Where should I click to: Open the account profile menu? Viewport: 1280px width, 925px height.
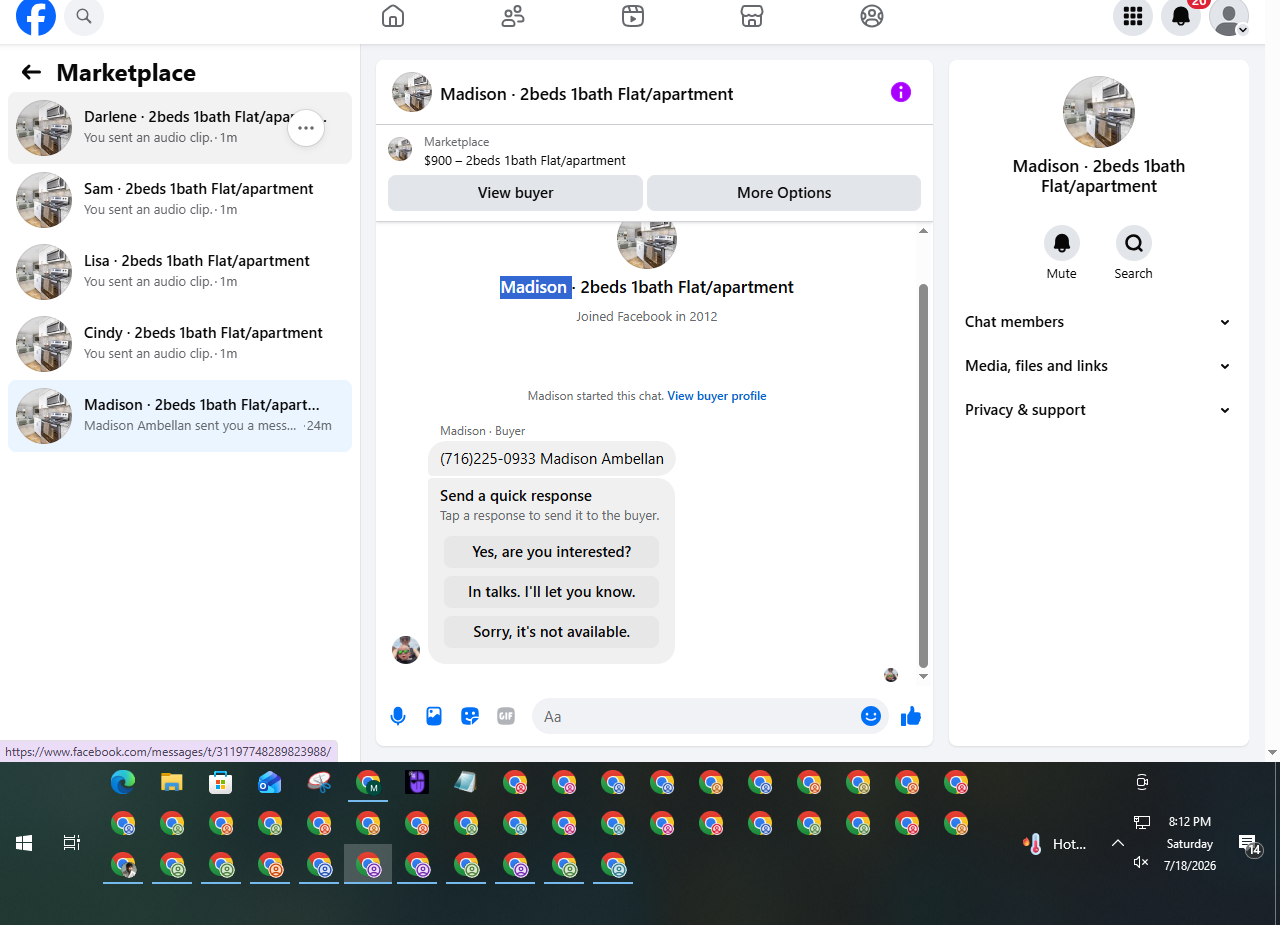[x=1229, y=16]
